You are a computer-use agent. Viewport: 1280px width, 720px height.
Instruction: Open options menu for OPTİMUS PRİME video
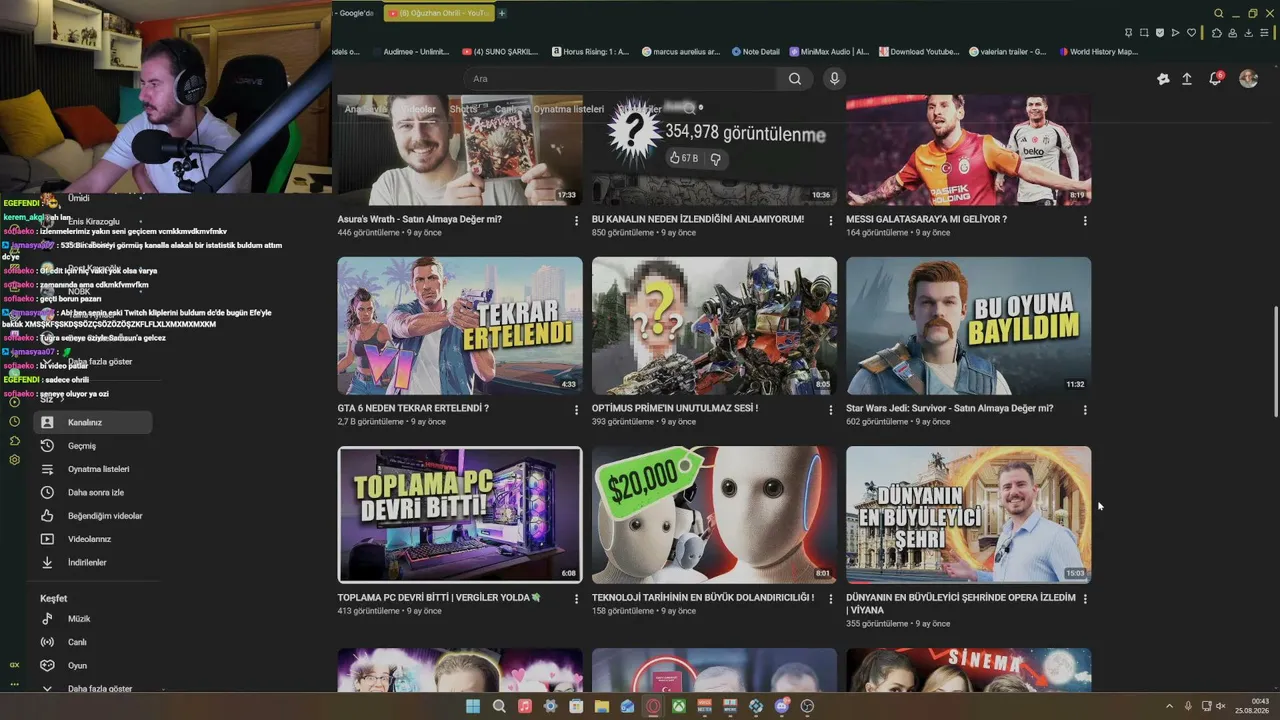click(830, 410)
